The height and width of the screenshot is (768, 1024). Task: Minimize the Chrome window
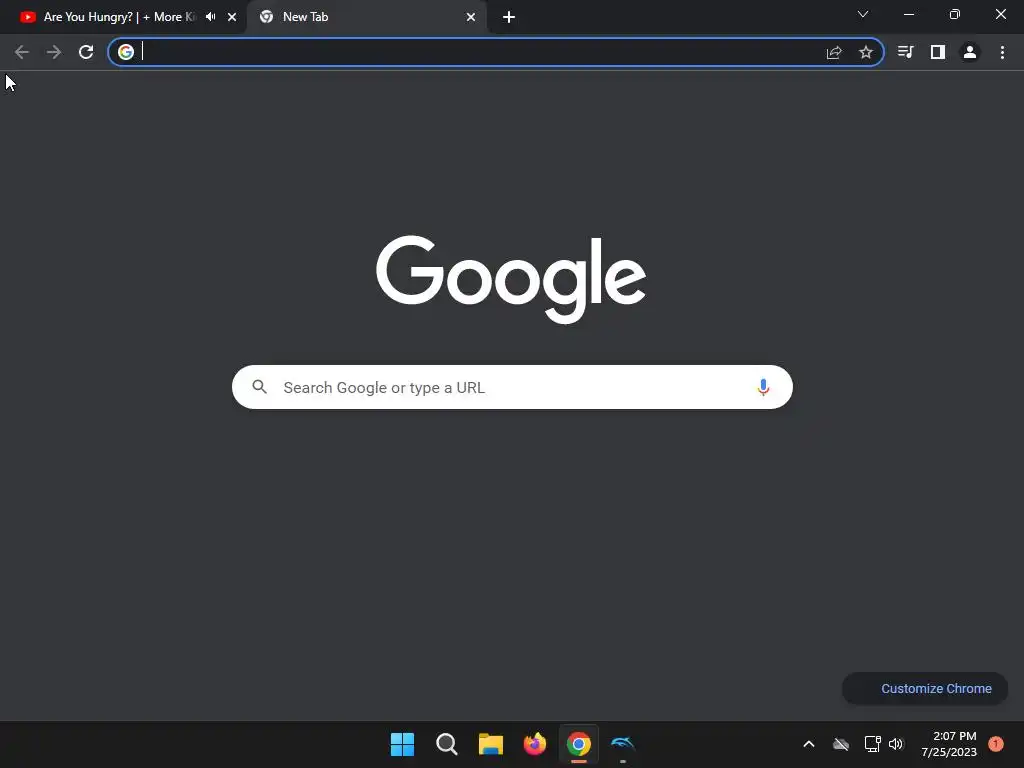pos(909,14)
